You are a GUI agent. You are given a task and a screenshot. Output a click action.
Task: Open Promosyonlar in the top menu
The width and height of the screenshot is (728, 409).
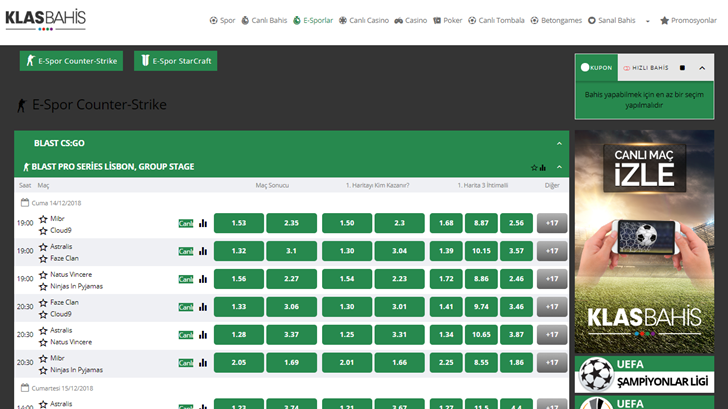(x=689, y=20)
